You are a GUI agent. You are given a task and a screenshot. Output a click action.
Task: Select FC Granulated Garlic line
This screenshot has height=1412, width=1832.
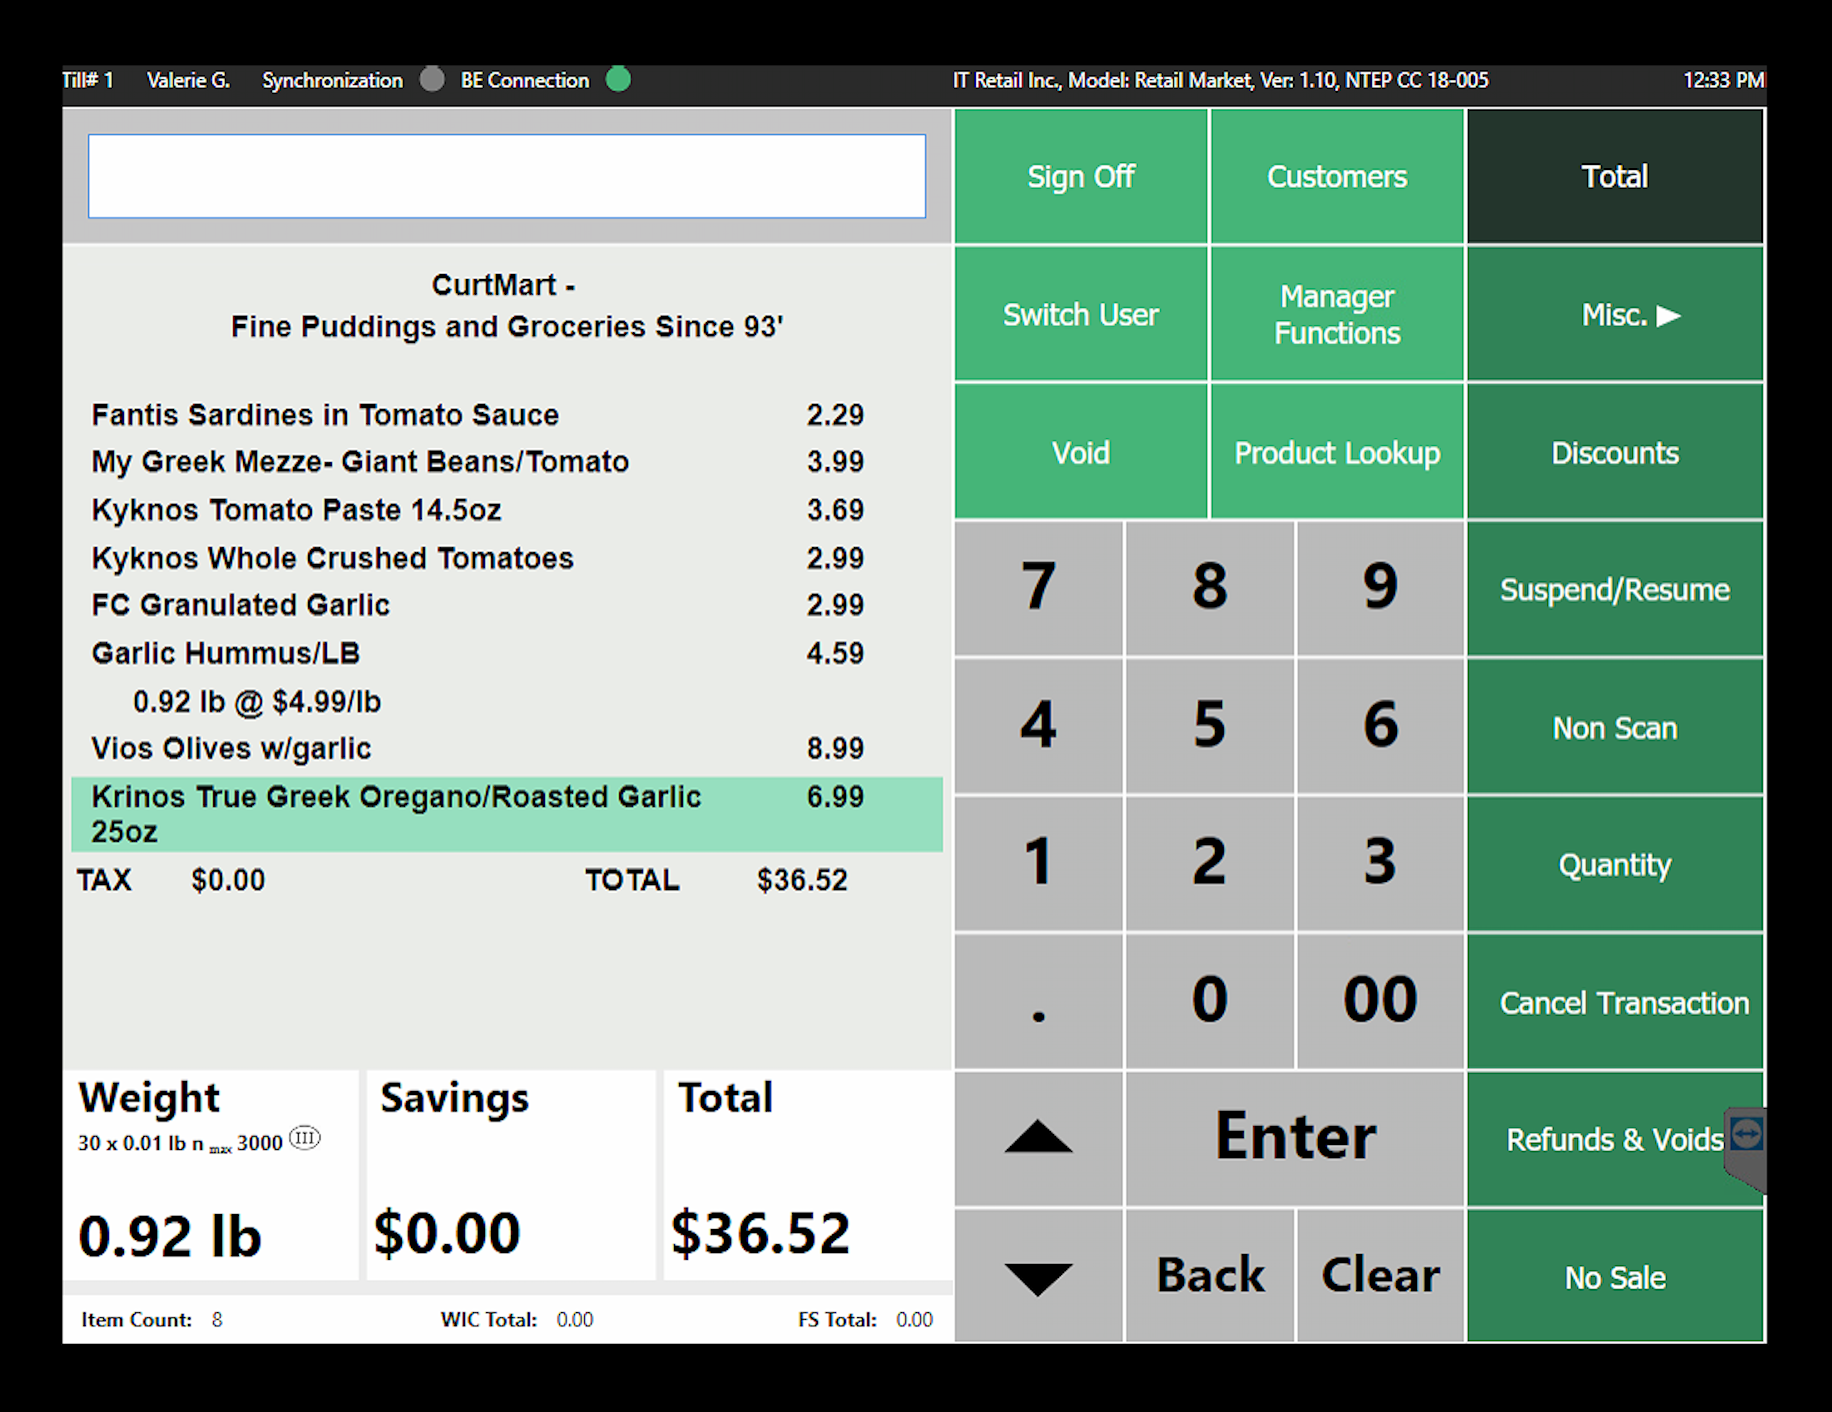(507, 604)
